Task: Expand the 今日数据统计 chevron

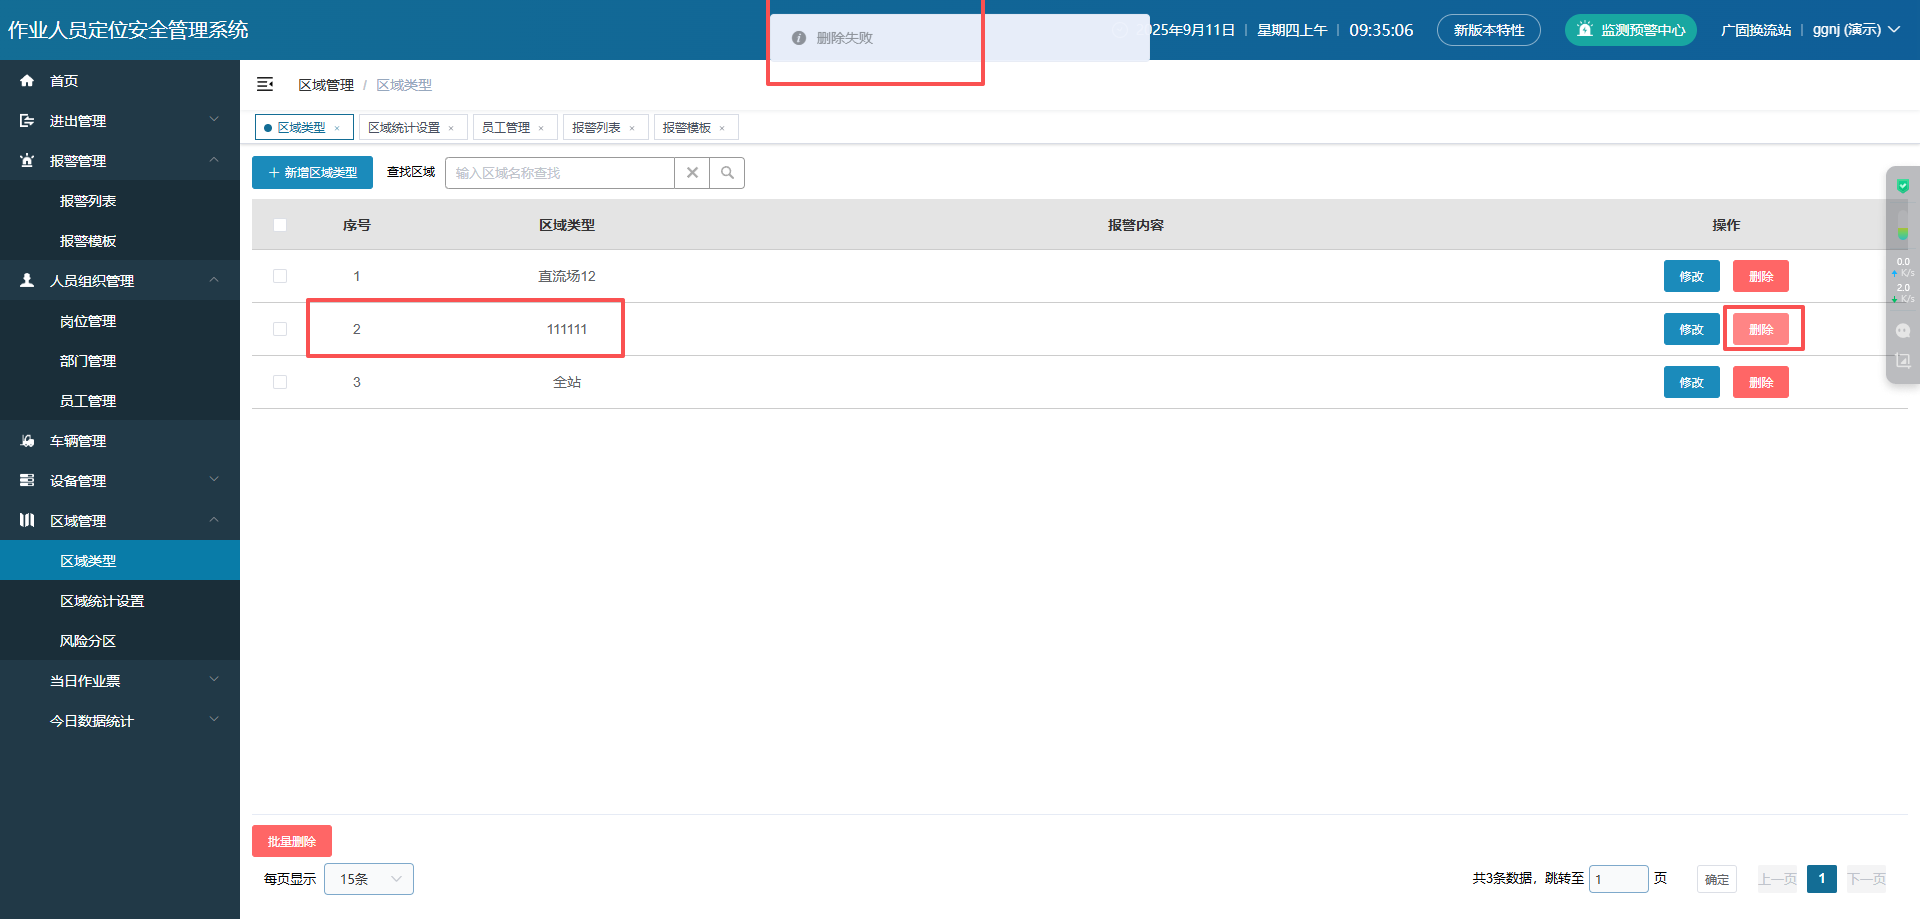Action: tap(214, 720)
